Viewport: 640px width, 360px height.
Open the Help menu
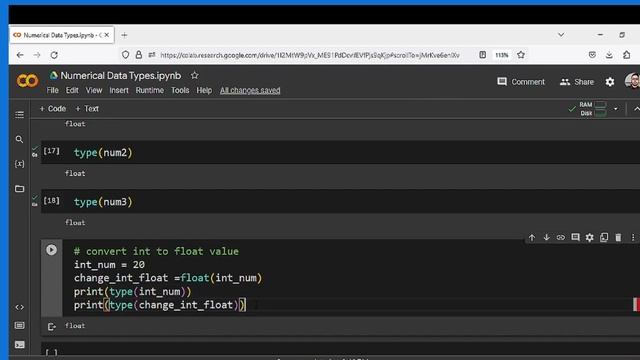204,90
